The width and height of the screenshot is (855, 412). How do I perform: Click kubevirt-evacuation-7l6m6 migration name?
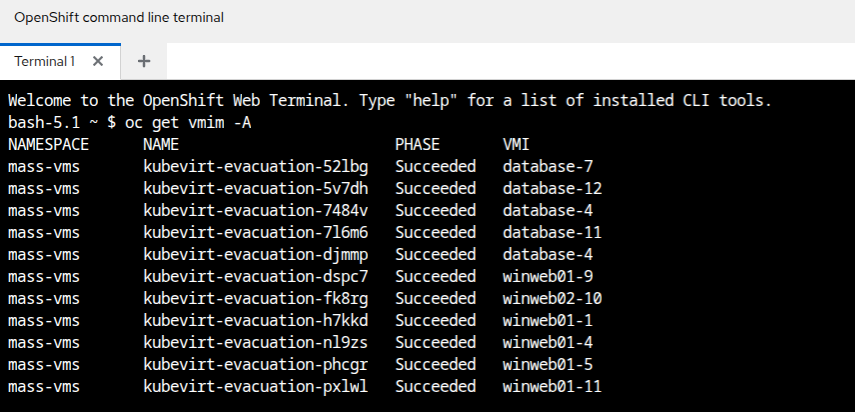256,232
